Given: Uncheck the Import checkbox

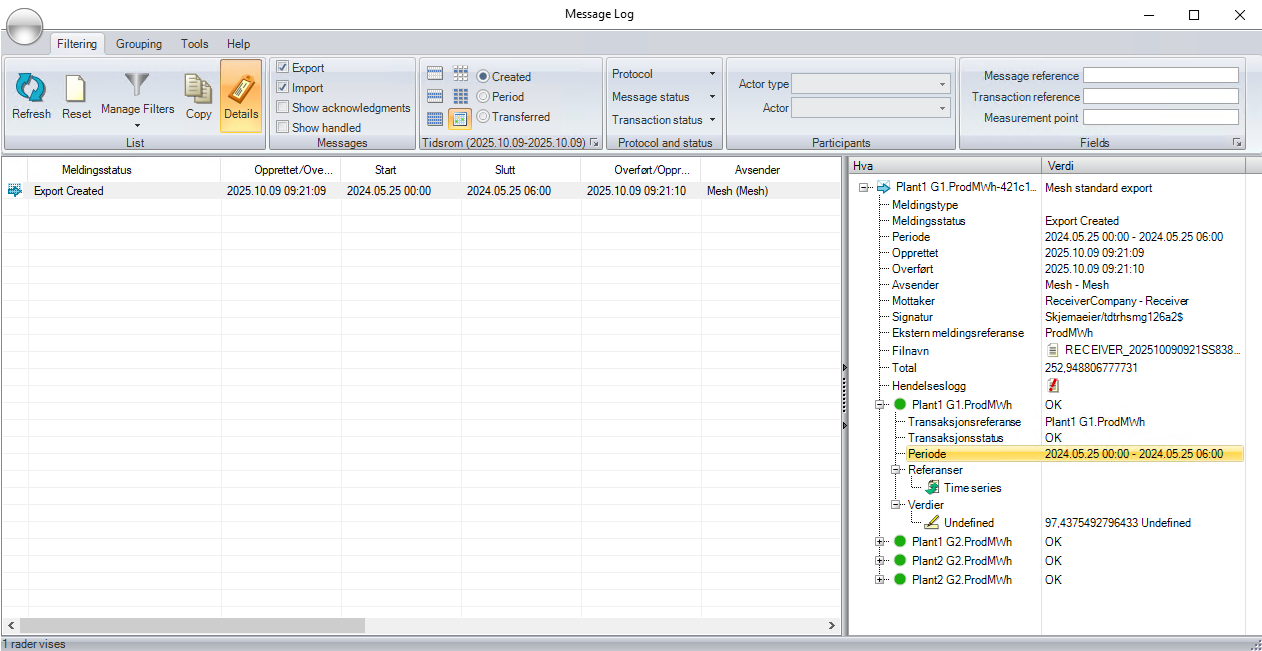Looking at the screenshot, I should coord(283,87).
